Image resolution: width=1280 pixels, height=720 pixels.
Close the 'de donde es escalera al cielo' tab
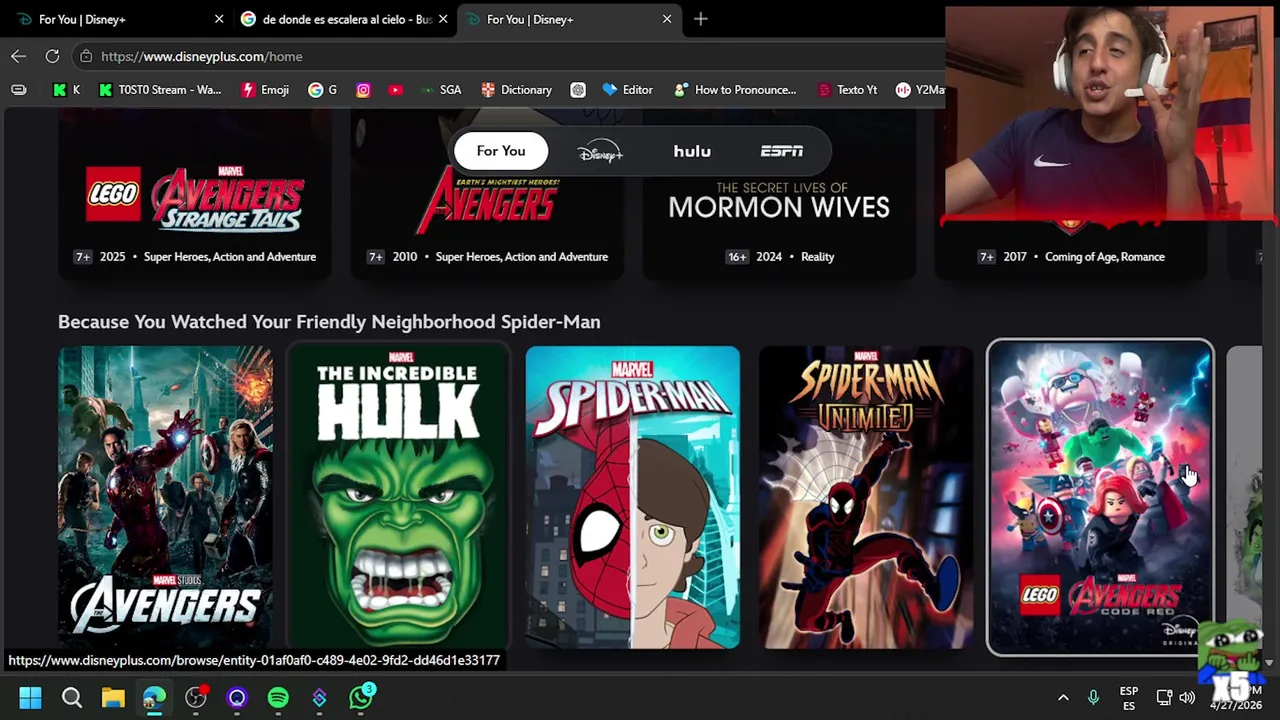[x=443, y=19]
